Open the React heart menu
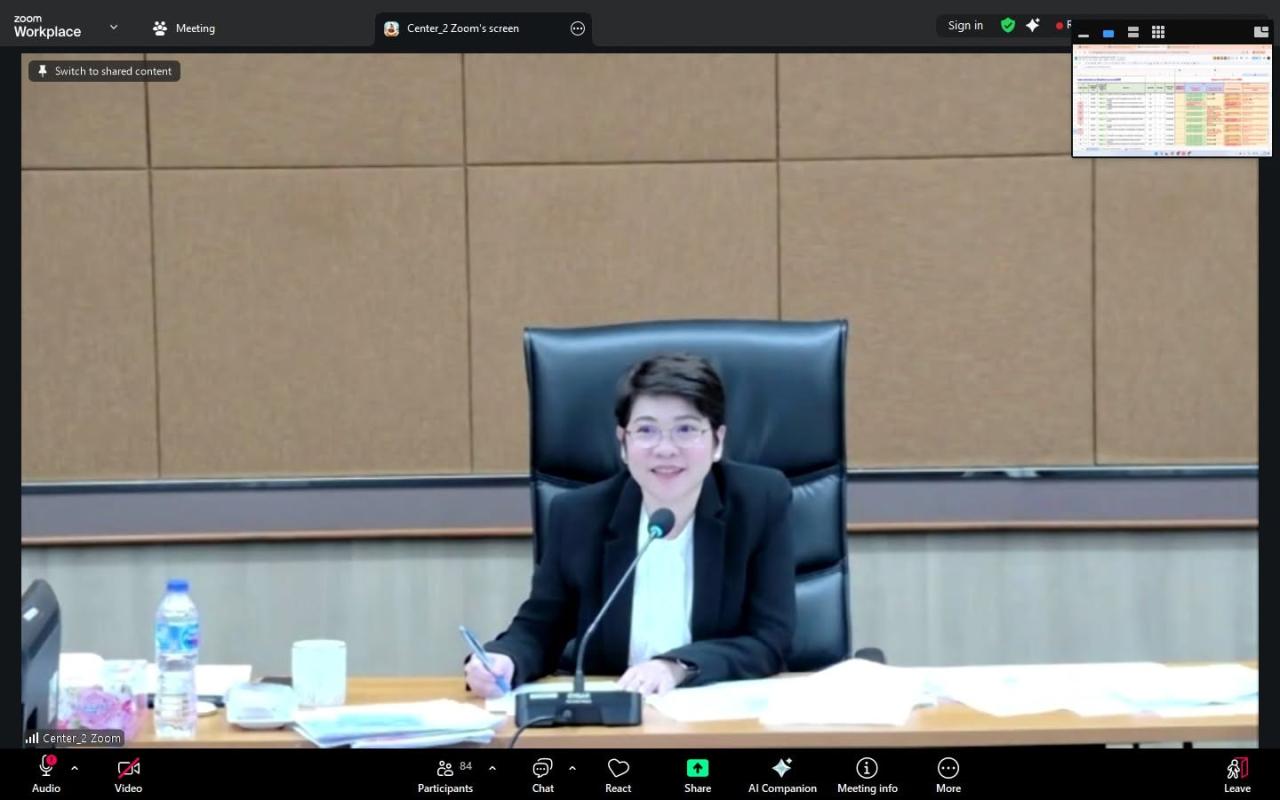 (x=618, y=775)
